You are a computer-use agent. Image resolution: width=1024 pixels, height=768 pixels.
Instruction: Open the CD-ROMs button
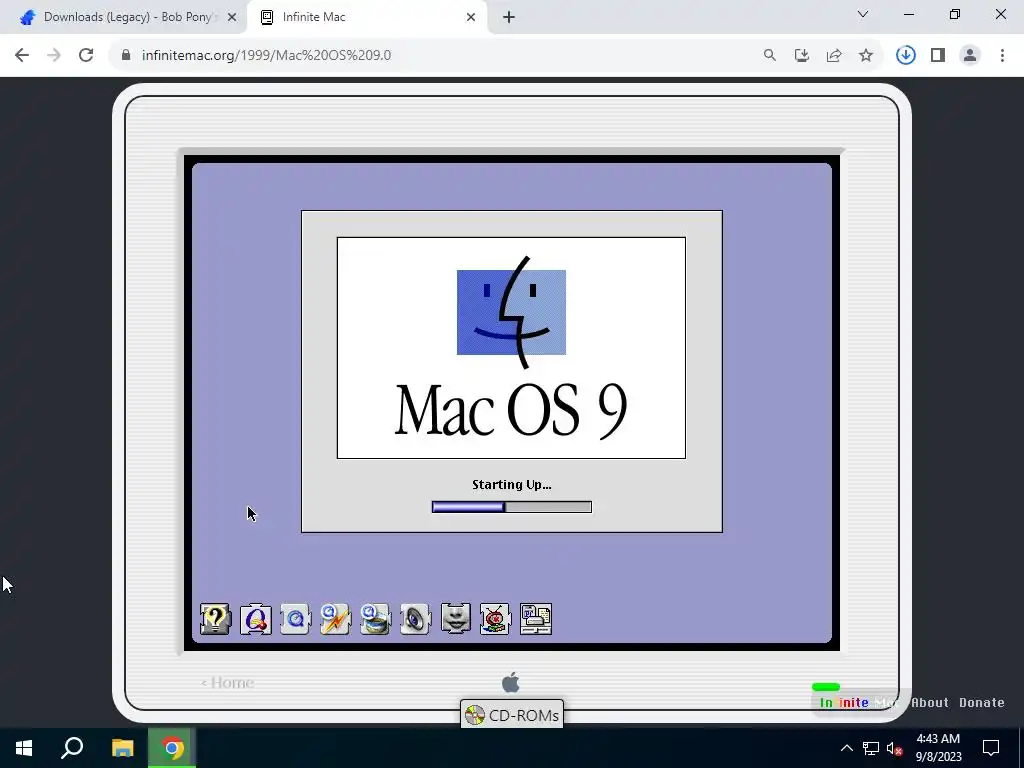click(512, 715)
